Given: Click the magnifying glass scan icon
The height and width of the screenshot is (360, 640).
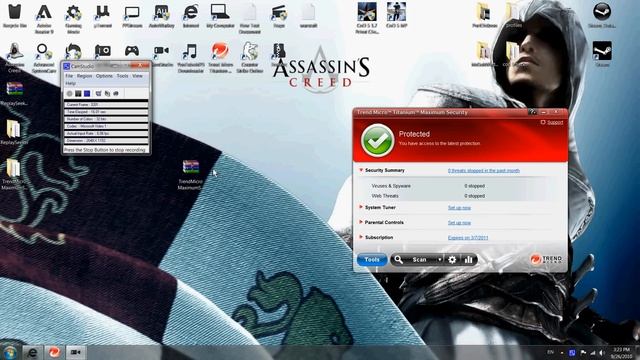Looking at the screenshot, I should coord(398,260).
